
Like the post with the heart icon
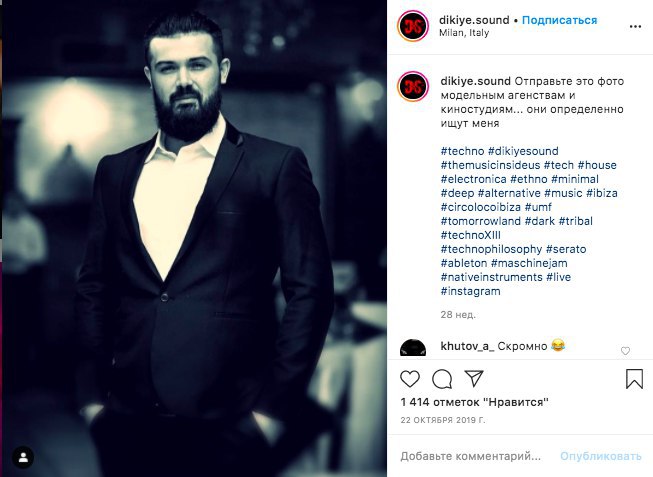click(410, 379)
